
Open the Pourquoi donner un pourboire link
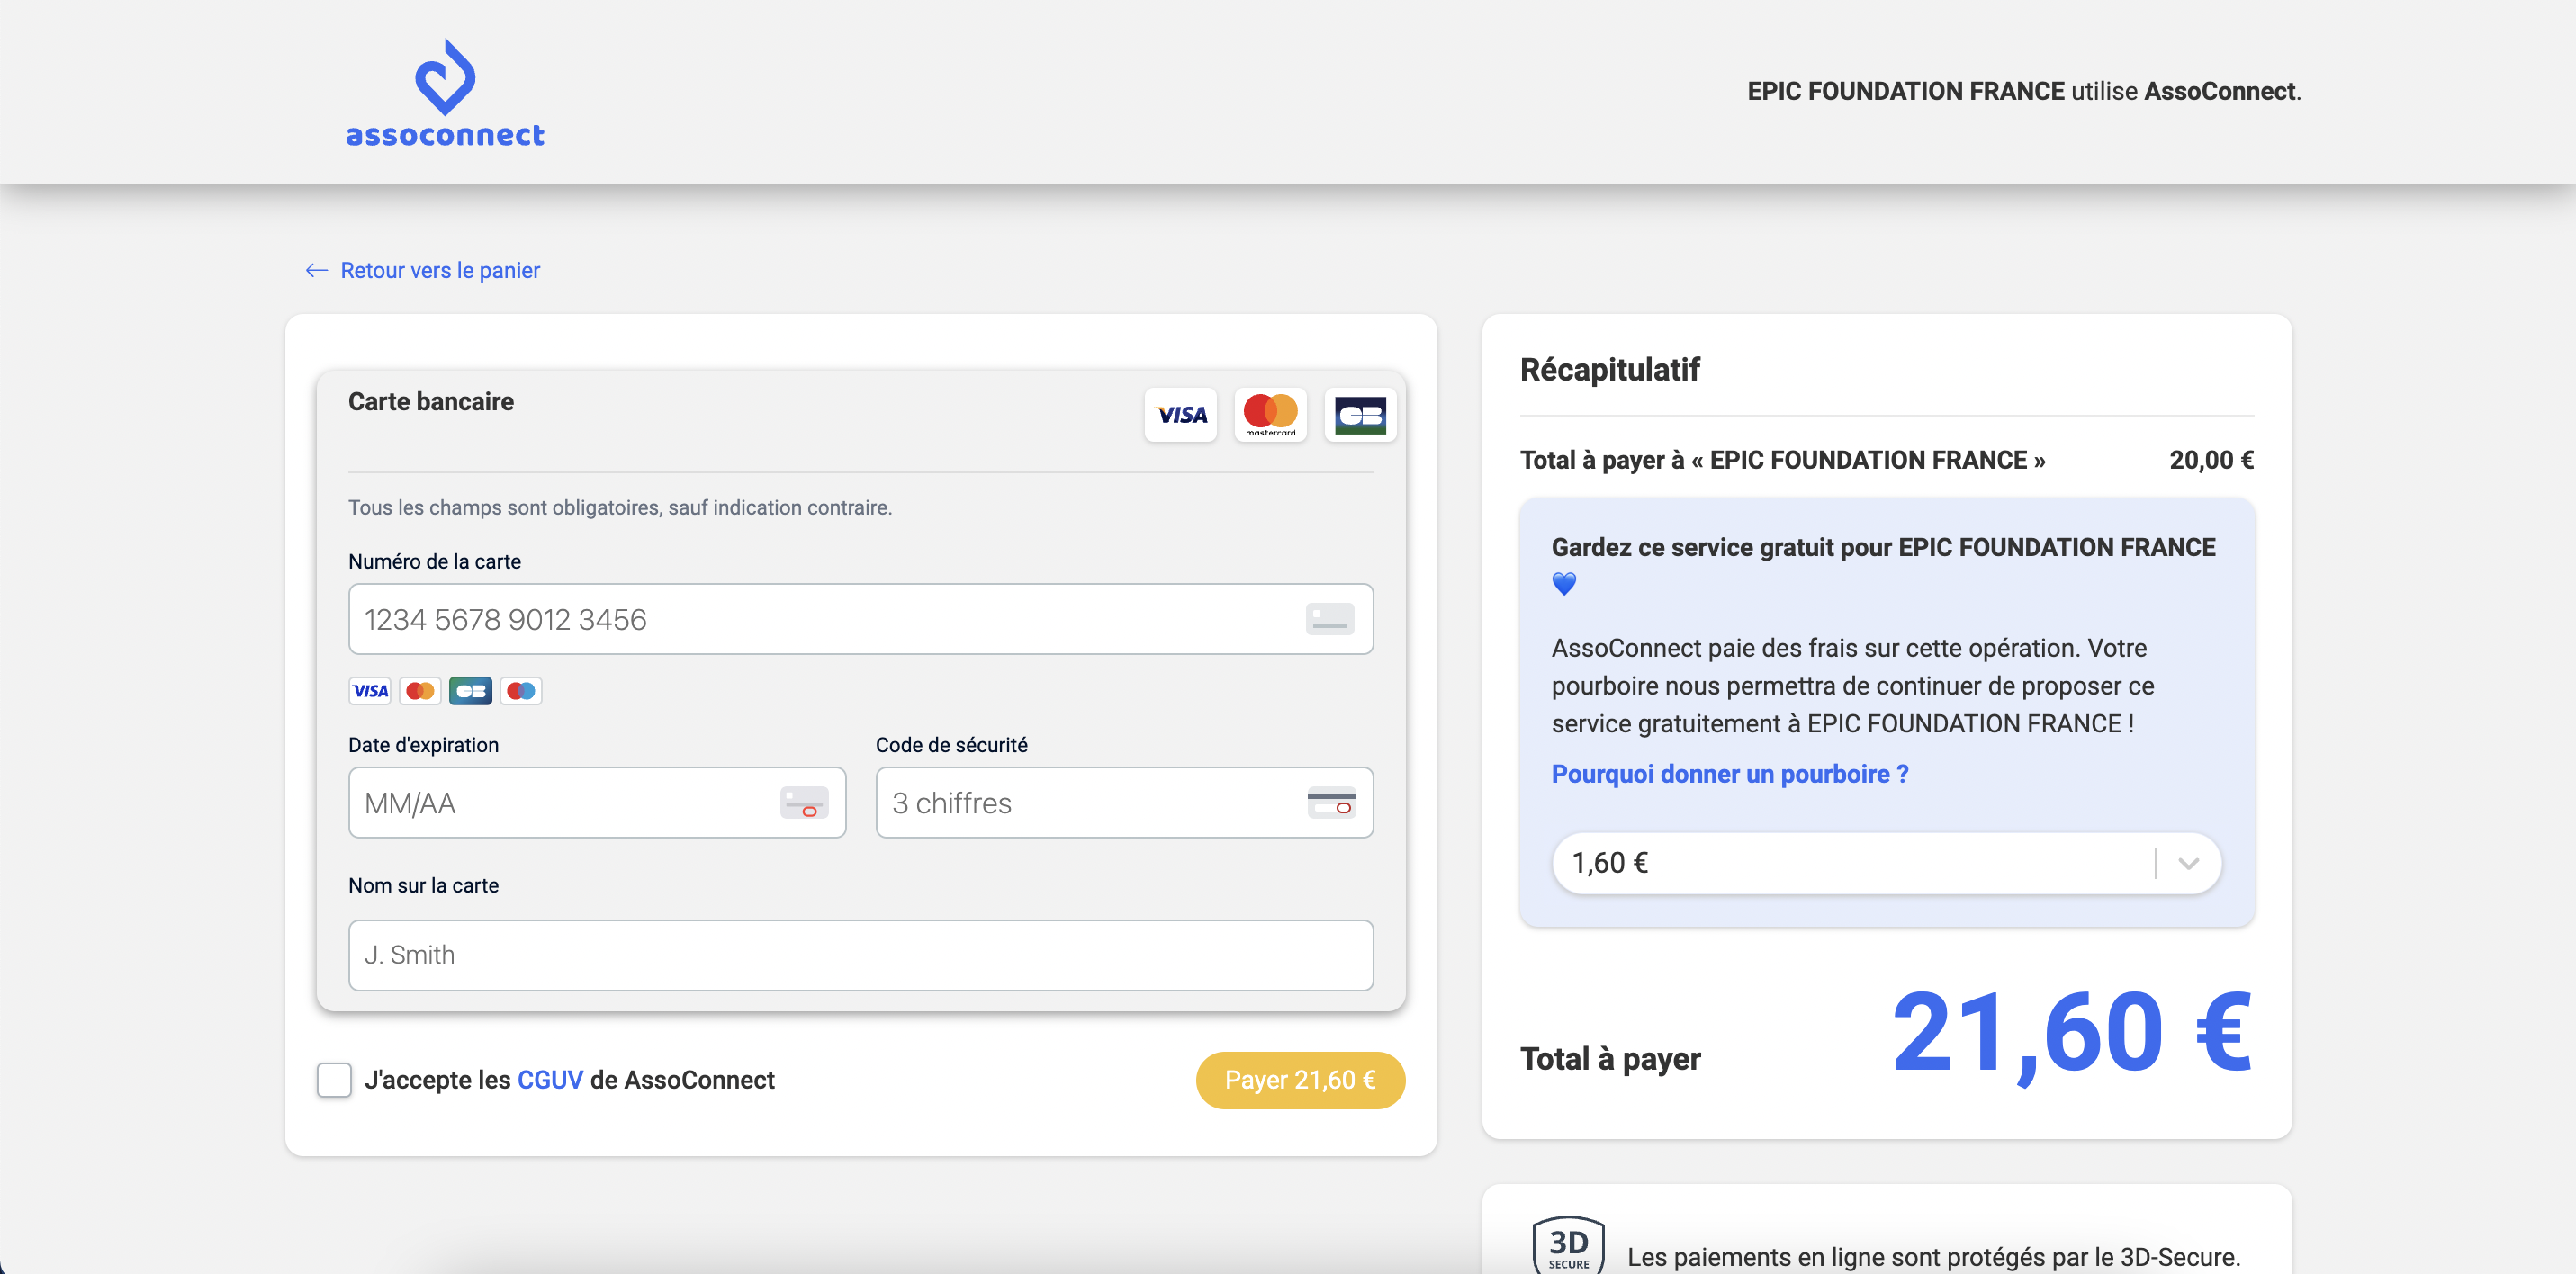coord(1729,774)
